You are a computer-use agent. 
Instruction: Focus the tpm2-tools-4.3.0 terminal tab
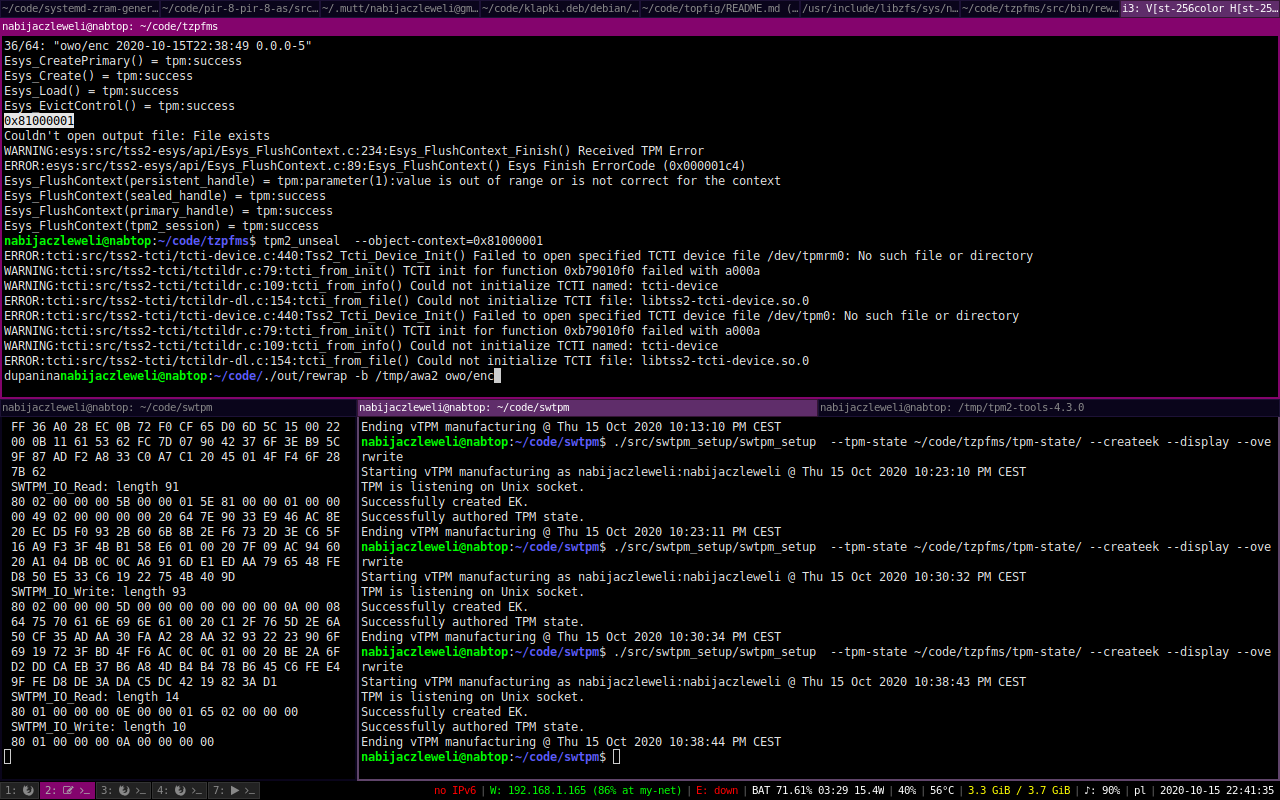(x=1048, y=407)
